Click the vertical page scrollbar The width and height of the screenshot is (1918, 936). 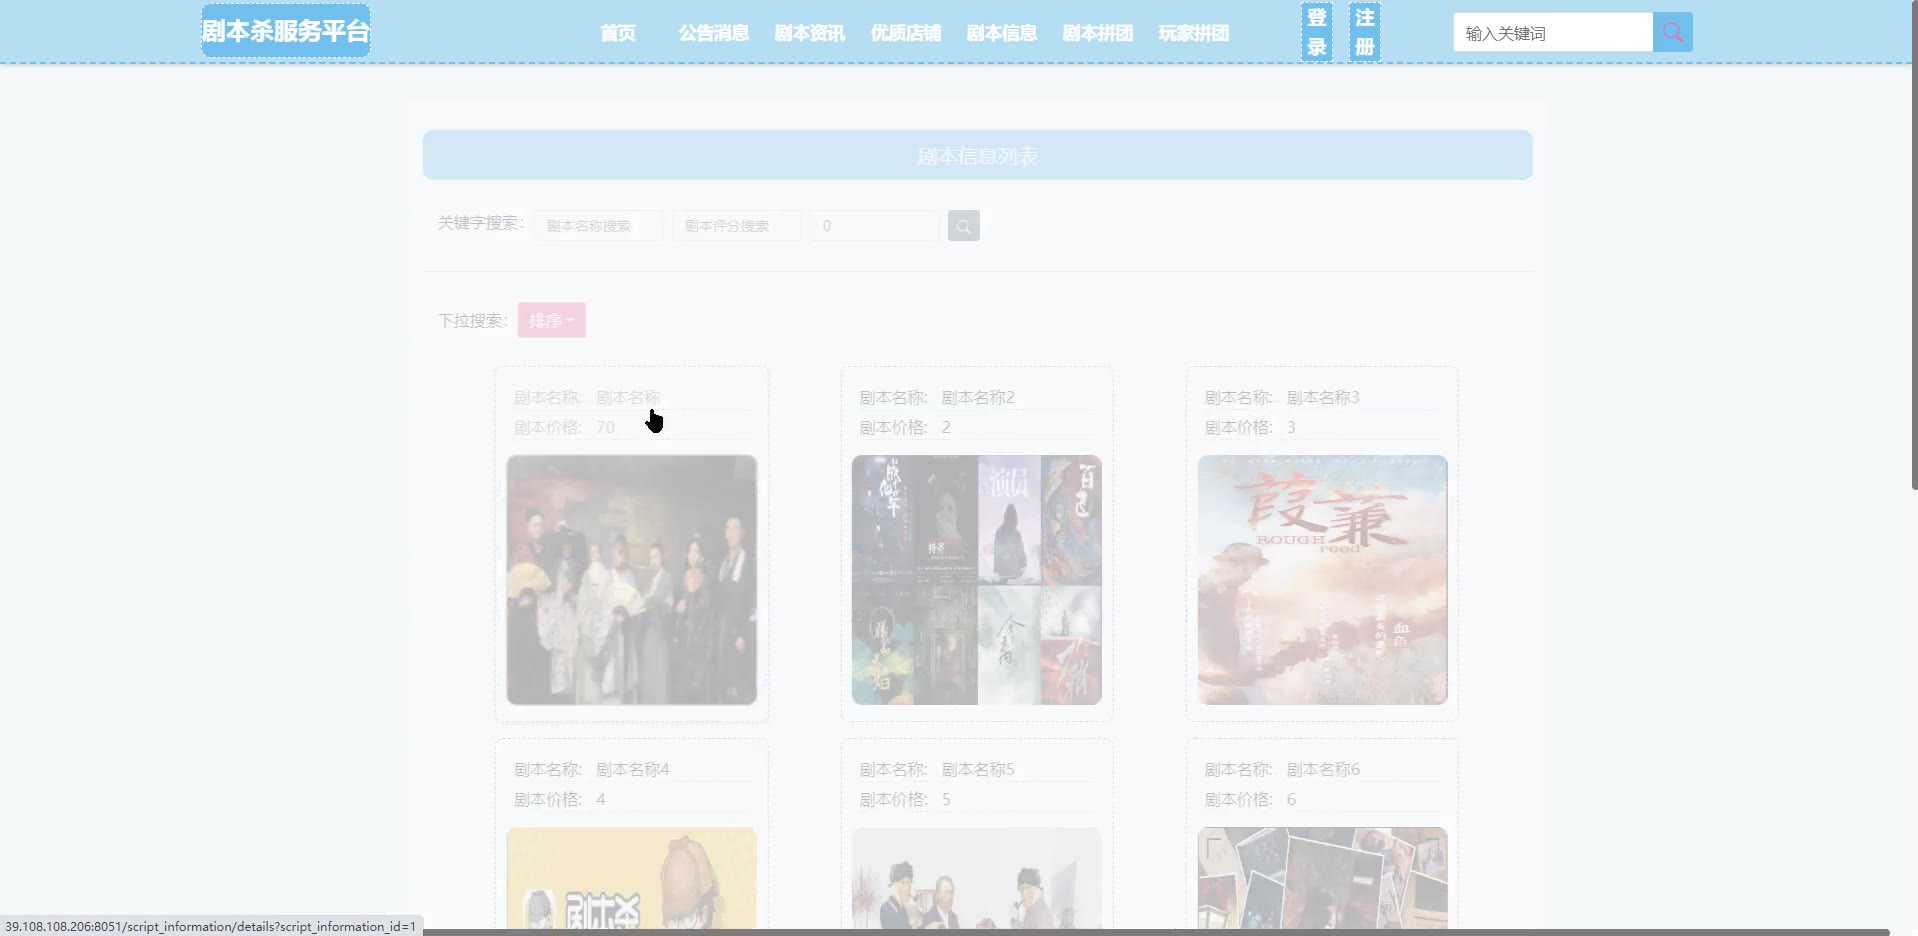pos(1914,245)
